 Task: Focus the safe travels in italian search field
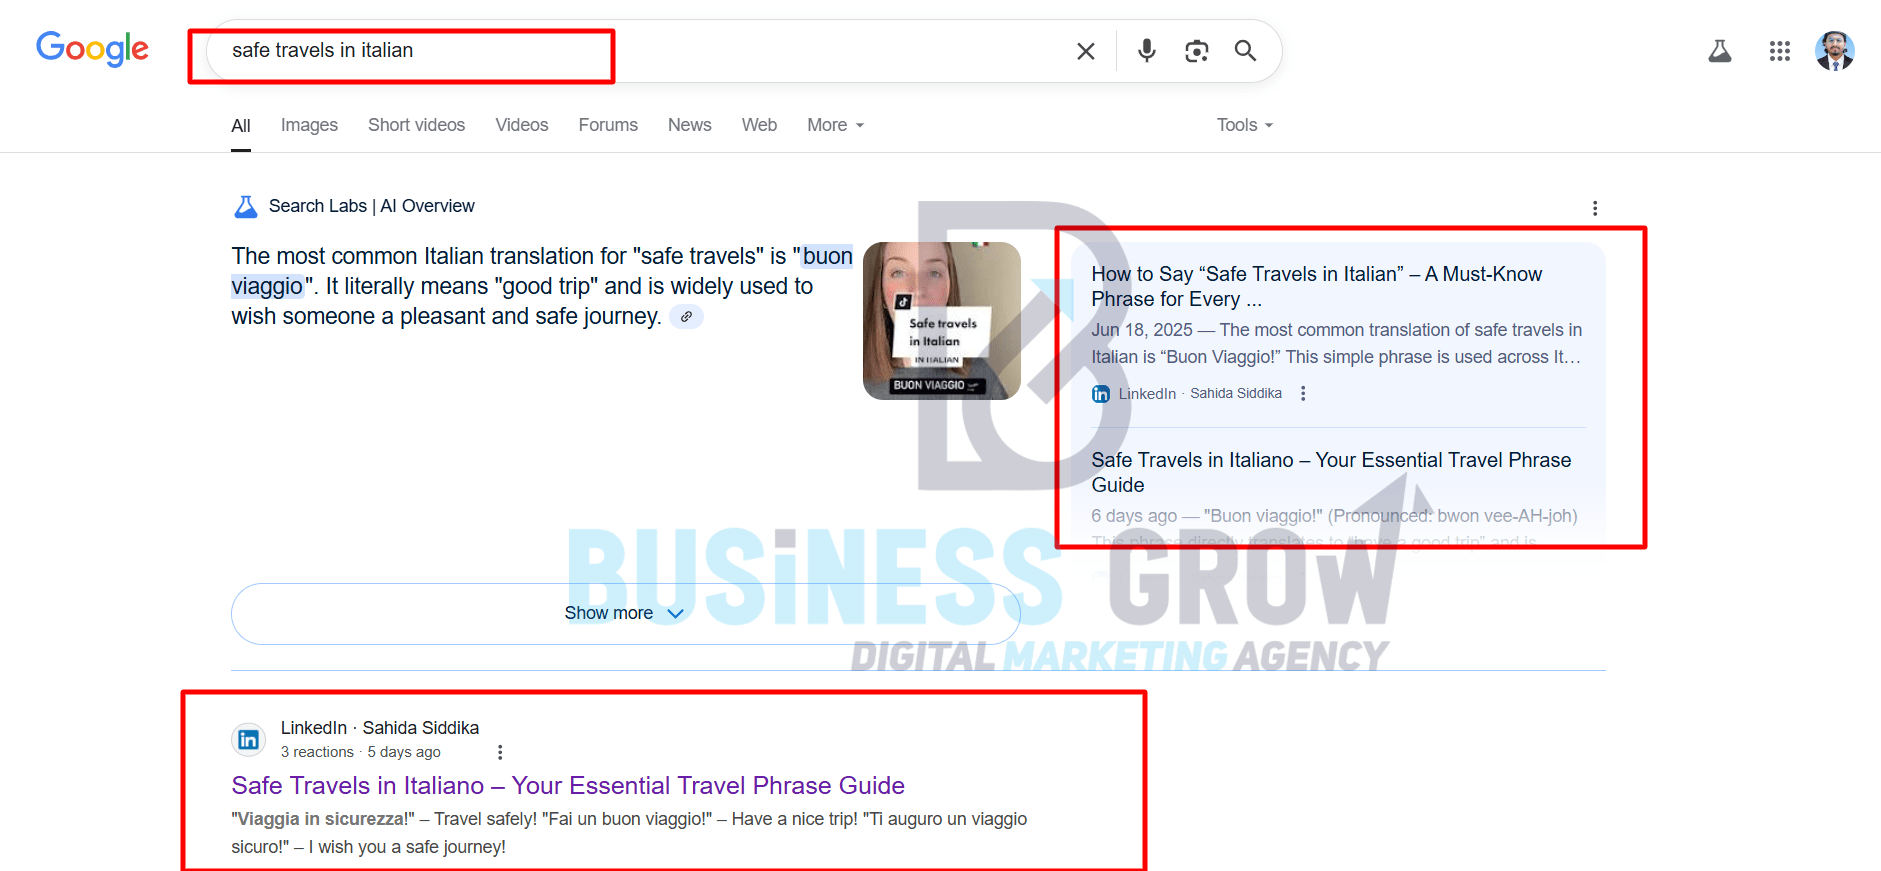pyautogui.click(x=640, y=51)
